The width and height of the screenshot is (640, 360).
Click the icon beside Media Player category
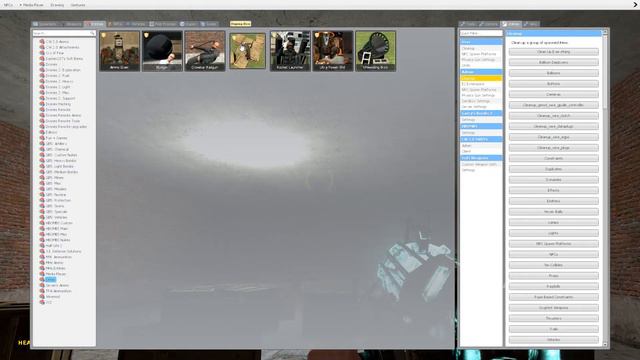pos(42,274)
